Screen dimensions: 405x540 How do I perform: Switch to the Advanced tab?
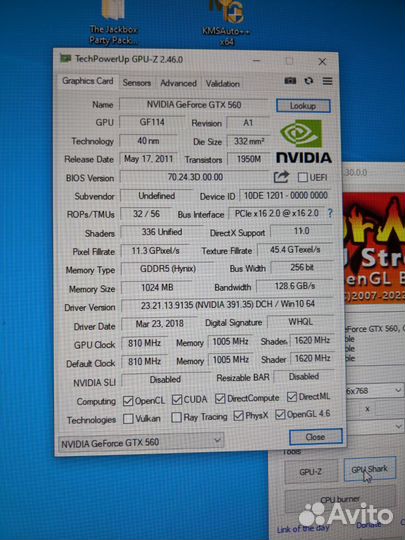click(x=178, y=83)
